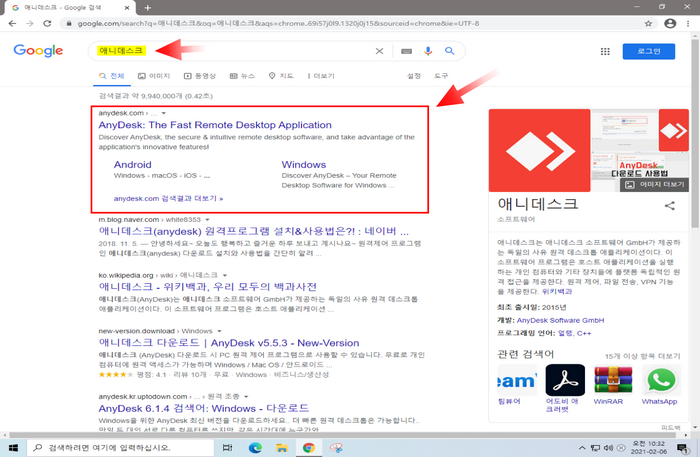Open the dropdown arrow beside new-version.download result
Screen dimensions: 700x457
pyautogui.click(x=219, y=331)
